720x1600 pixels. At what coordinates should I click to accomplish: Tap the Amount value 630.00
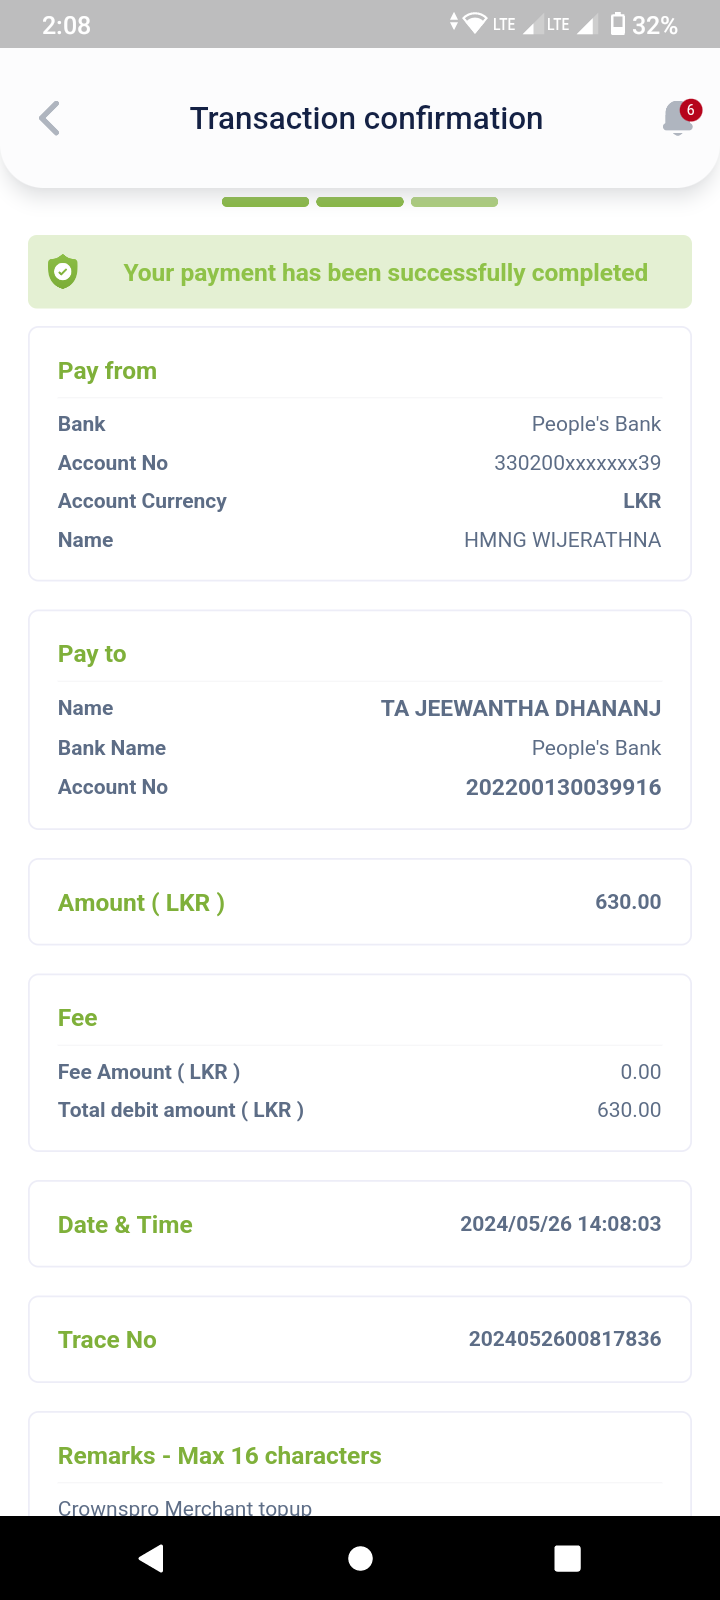point(628,902)
